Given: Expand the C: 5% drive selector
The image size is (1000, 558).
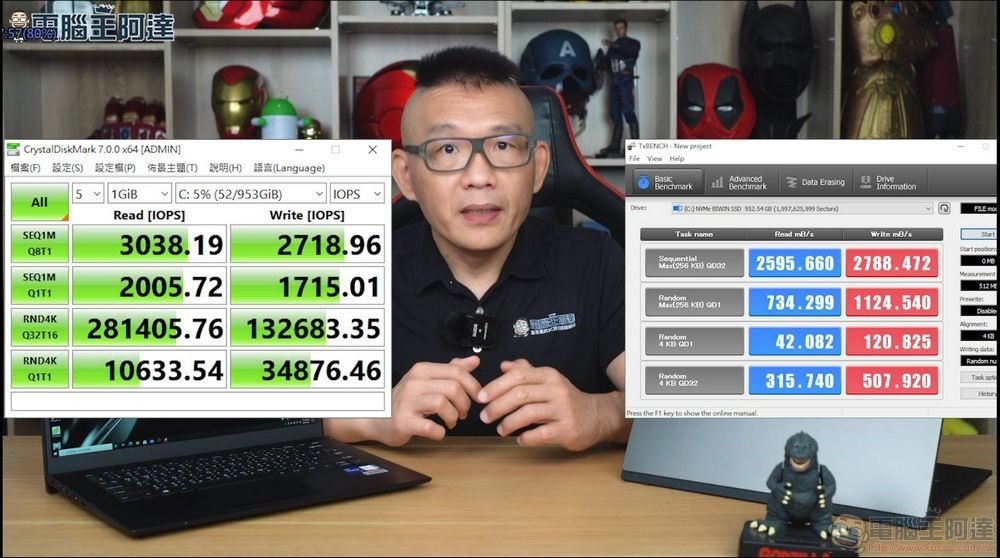Looking at the screenshot, I should tap(250, 193).
